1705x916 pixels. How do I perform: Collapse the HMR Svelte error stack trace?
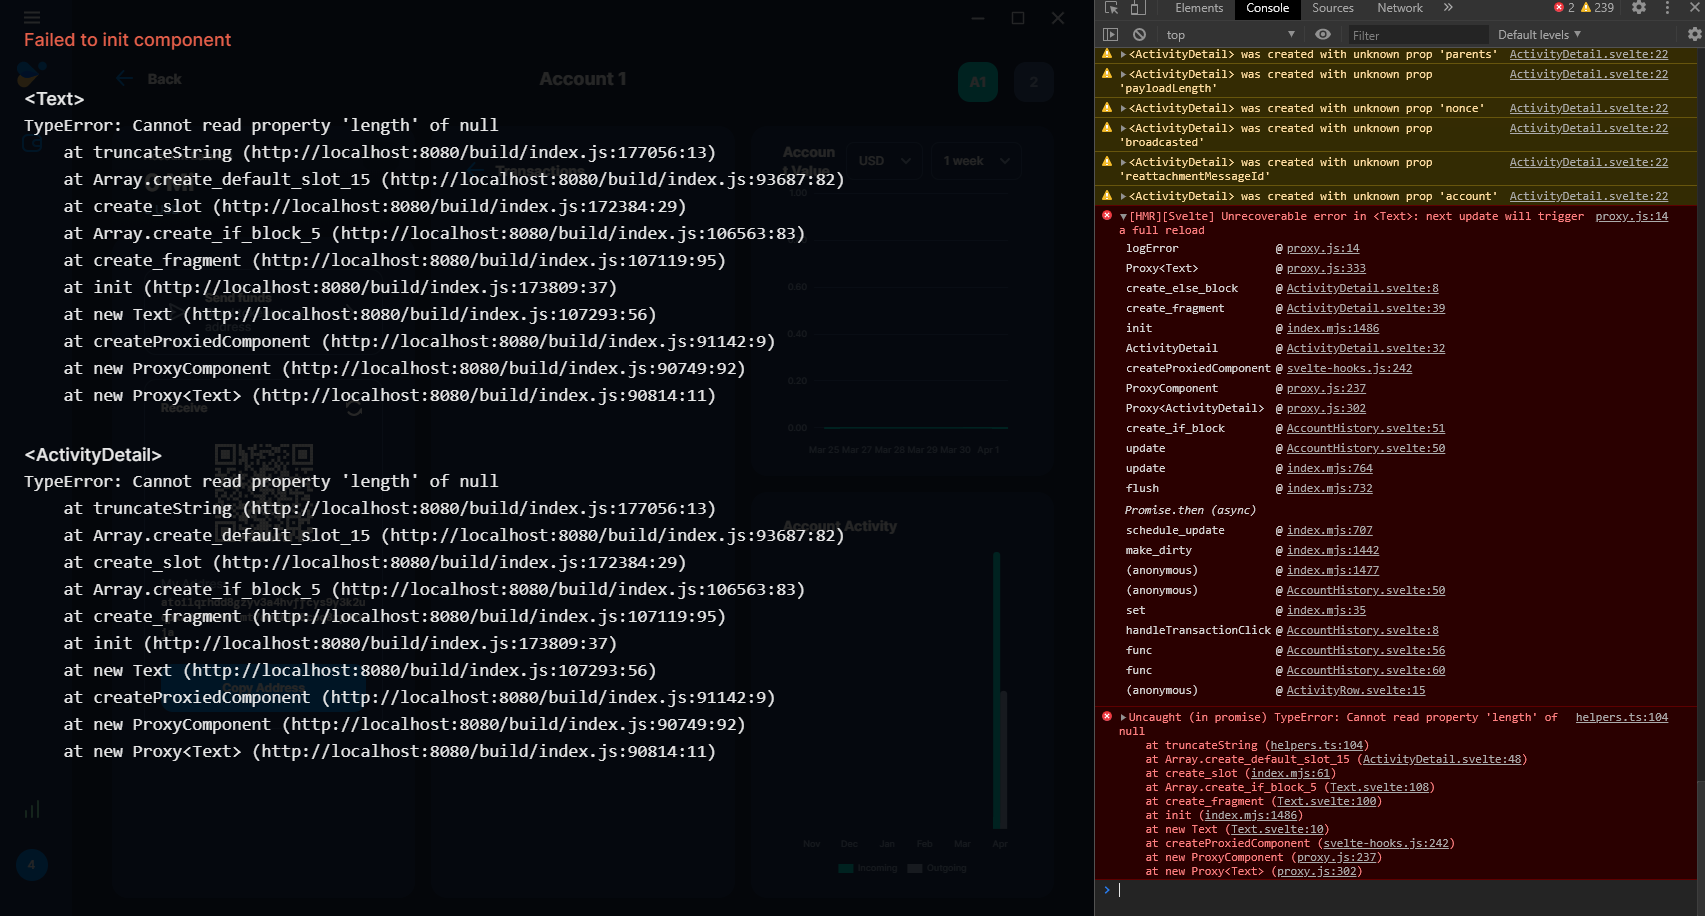click(x=1124, y=216)
